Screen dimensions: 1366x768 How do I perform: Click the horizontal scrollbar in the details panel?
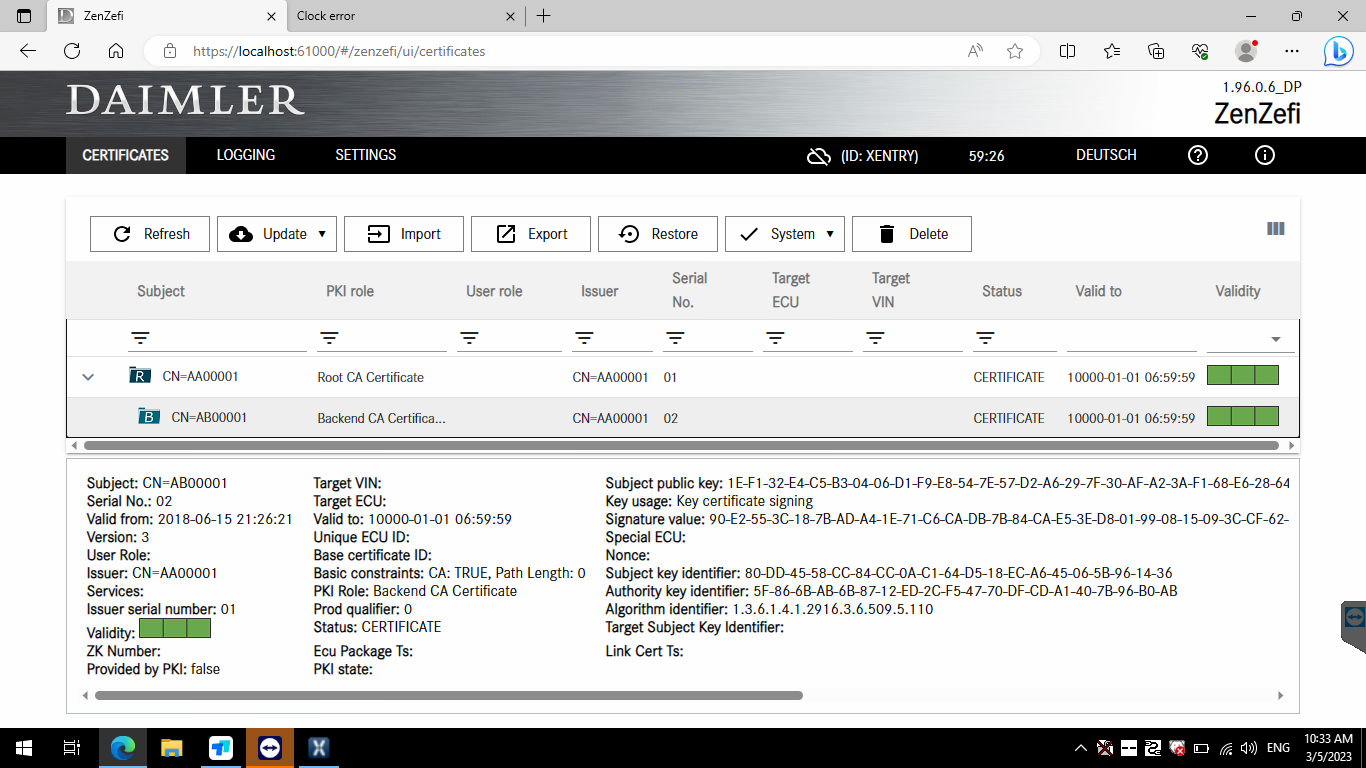[450, 693]
